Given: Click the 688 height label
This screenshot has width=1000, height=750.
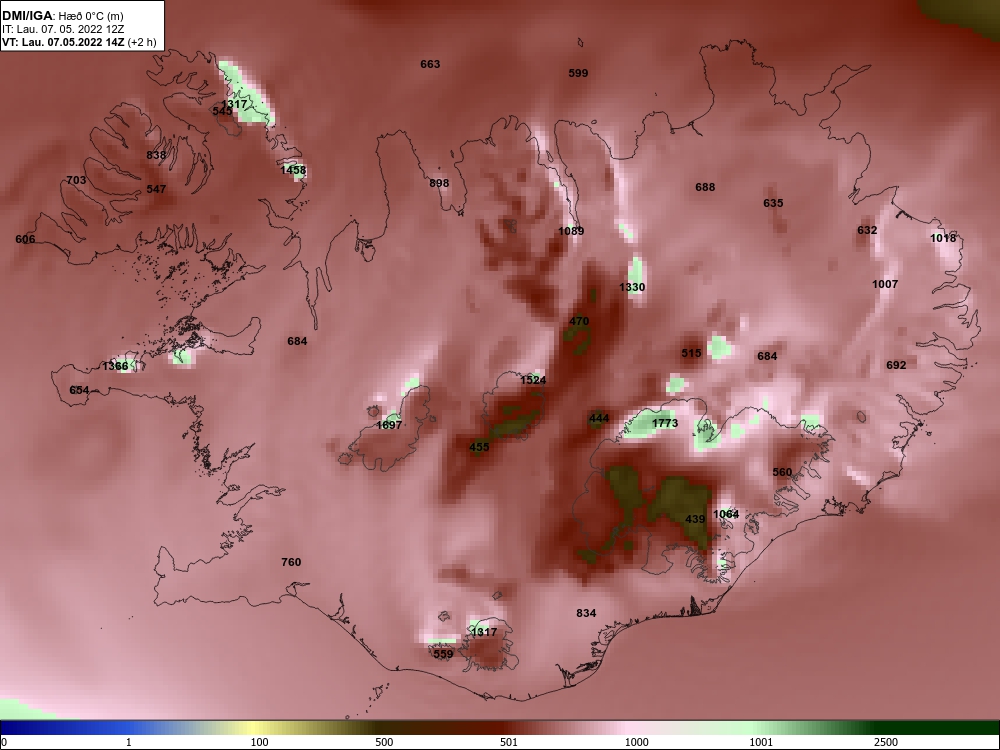Looking at the screenshot, I should (x=705, y=187).
